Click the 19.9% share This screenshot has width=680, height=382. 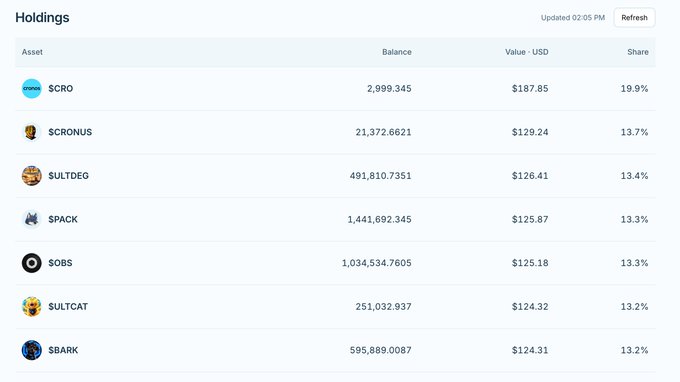(x=634, y=88)
